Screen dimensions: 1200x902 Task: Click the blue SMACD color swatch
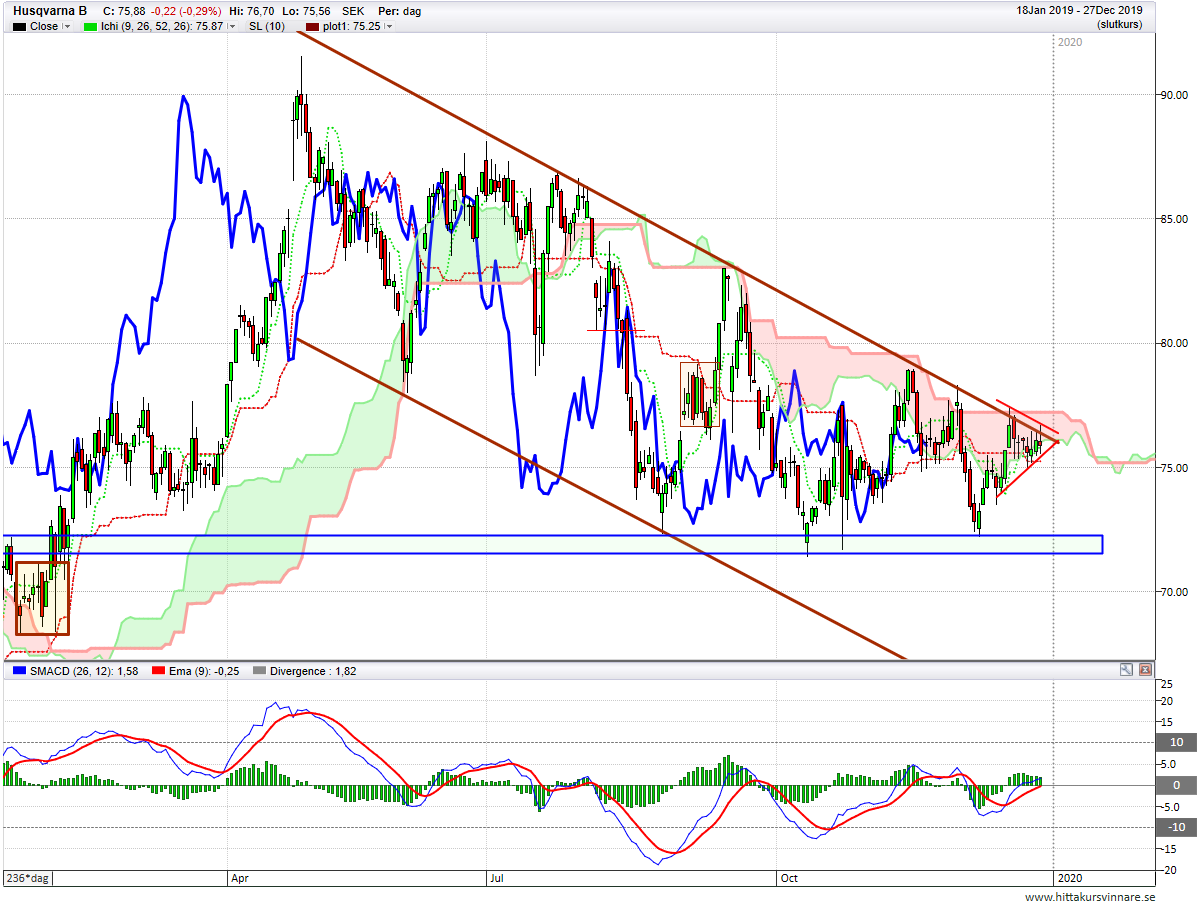[19, 671]
